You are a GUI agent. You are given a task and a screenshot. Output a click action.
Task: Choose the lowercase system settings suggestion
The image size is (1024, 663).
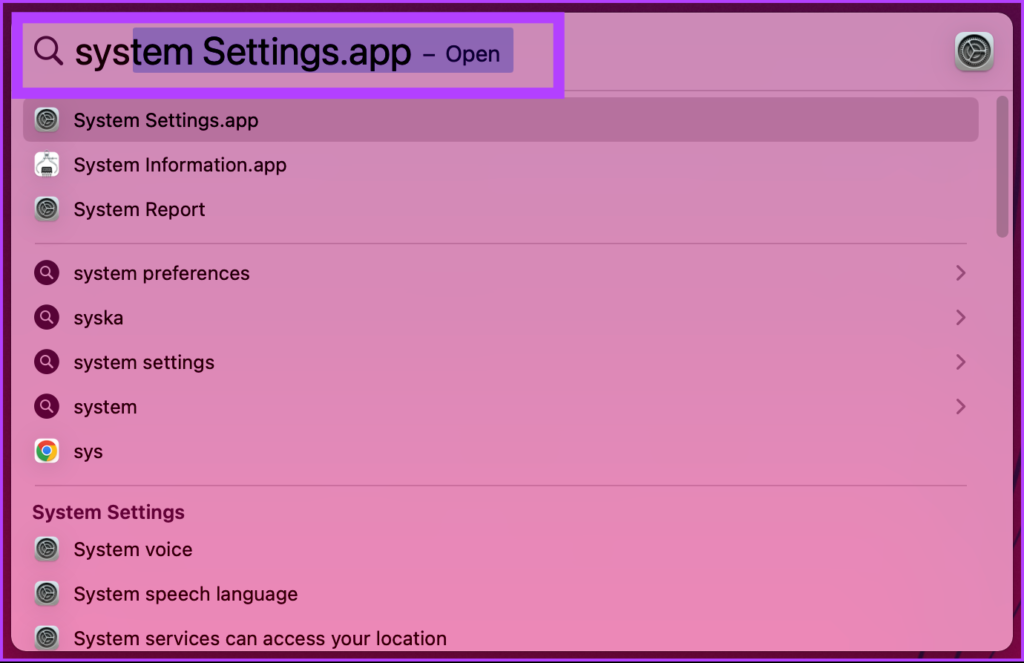click(500, 362)
